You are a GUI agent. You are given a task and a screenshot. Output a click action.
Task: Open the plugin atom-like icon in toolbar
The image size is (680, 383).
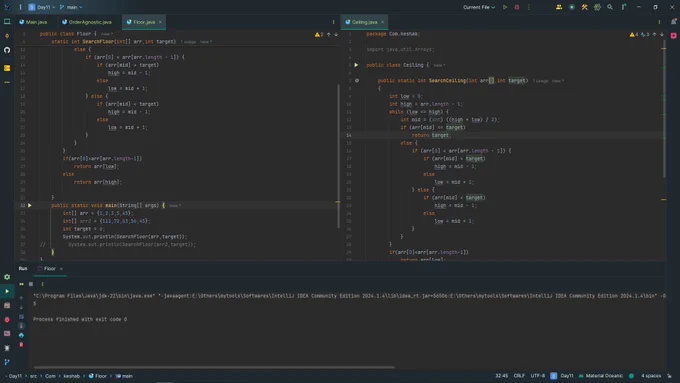click(x=597, y=7)
